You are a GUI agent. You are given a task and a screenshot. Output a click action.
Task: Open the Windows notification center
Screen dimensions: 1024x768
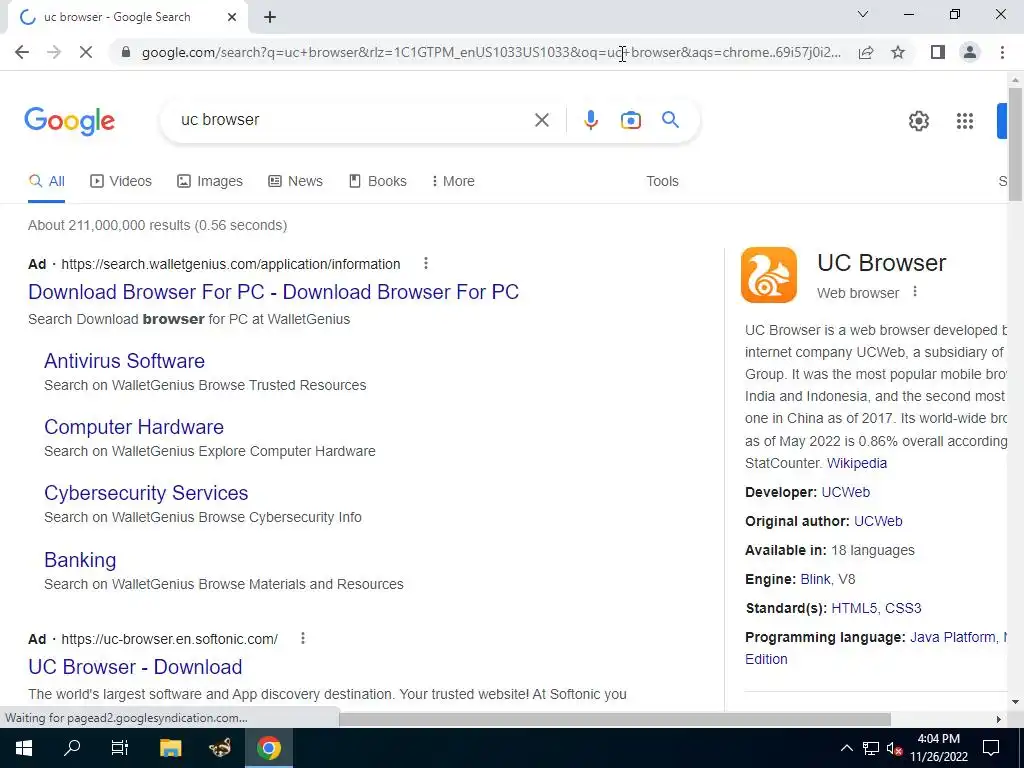tap(991, 748)
